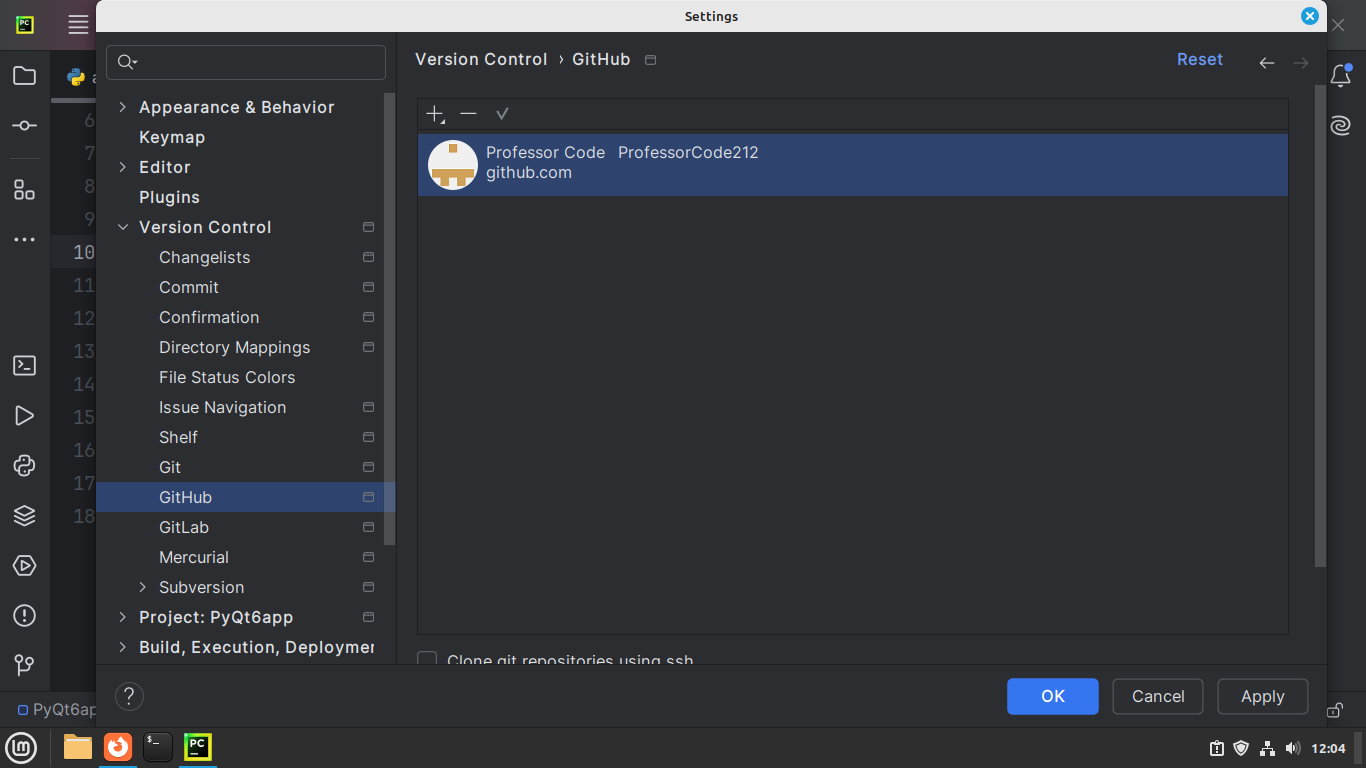Screen dimensions: 1366x768
Task: Open Commit settings page
Action: tap(189, 287)
